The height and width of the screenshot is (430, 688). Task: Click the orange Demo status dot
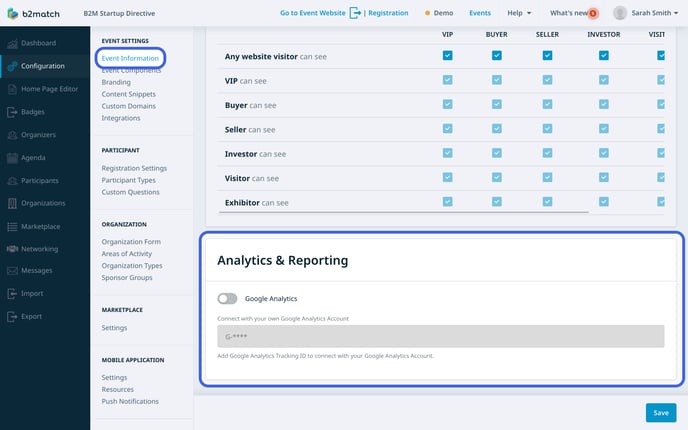tap(427, 13)
